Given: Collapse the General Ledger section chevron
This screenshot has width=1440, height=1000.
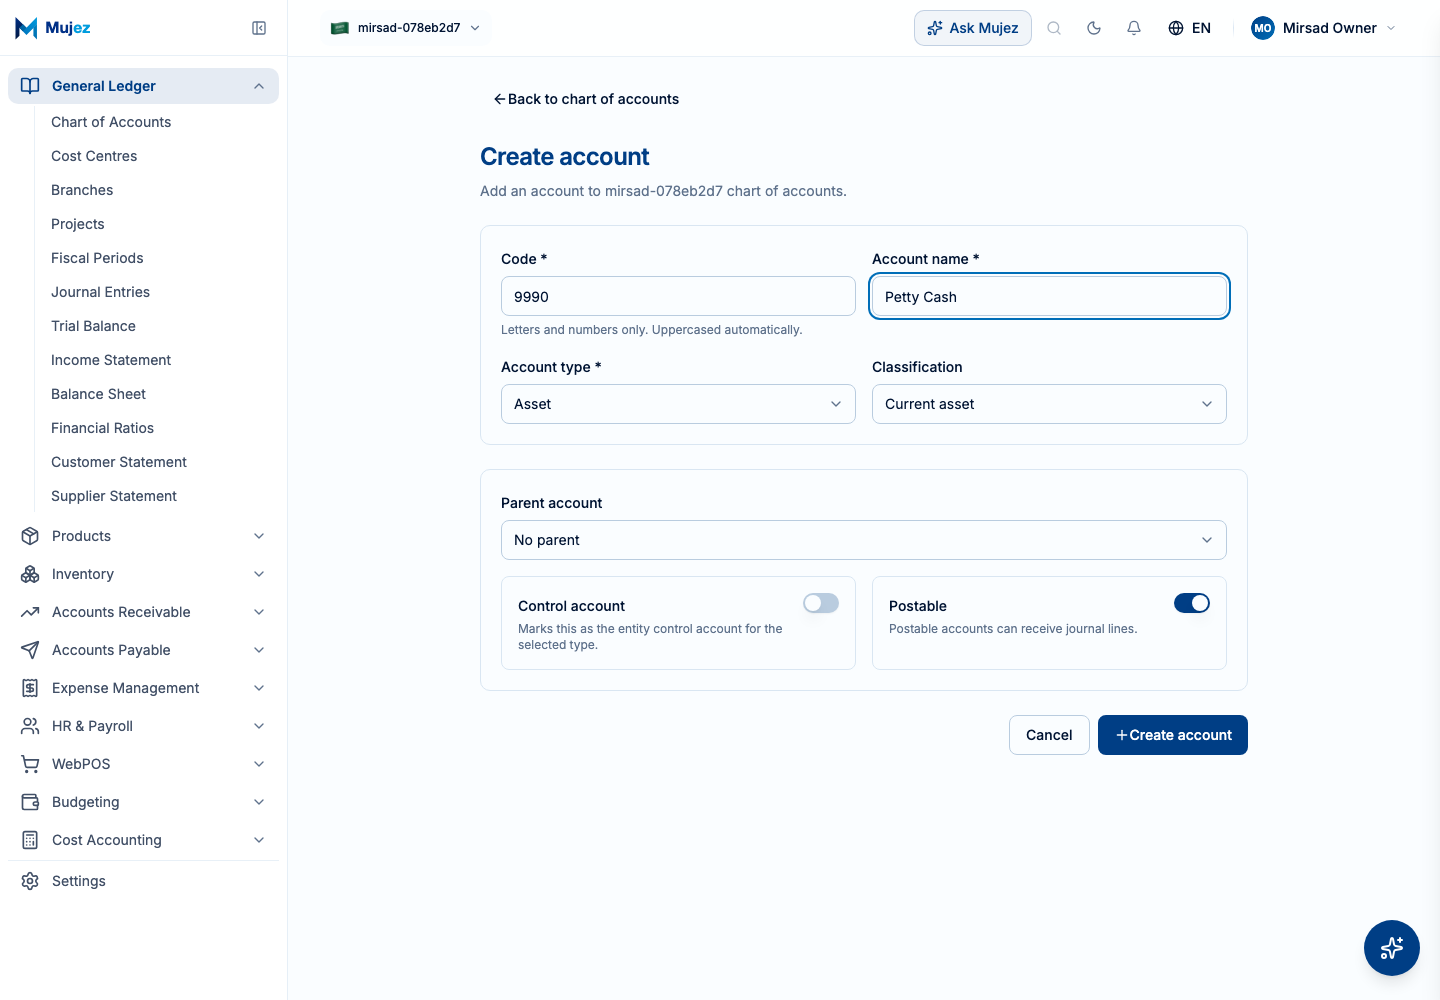Looking at the screenshot, I should coord(259,86).
